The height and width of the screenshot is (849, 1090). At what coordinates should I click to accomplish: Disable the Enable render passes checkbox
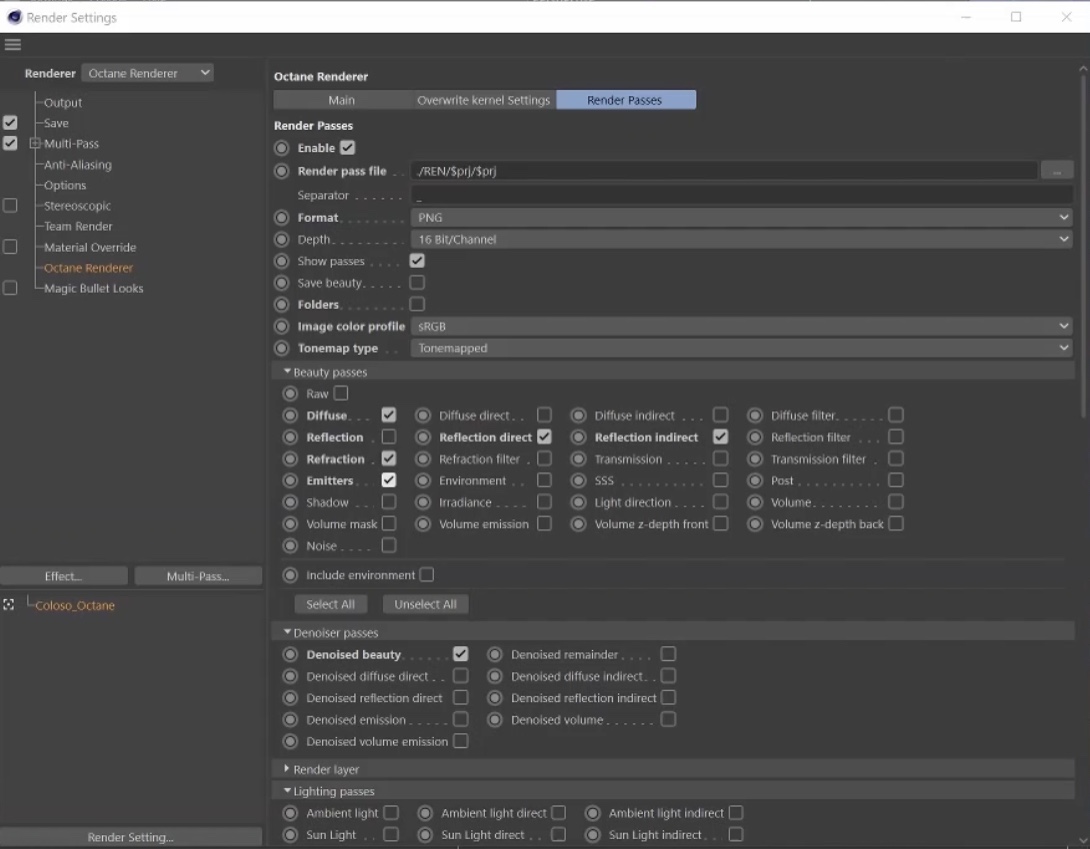(348, 147)
